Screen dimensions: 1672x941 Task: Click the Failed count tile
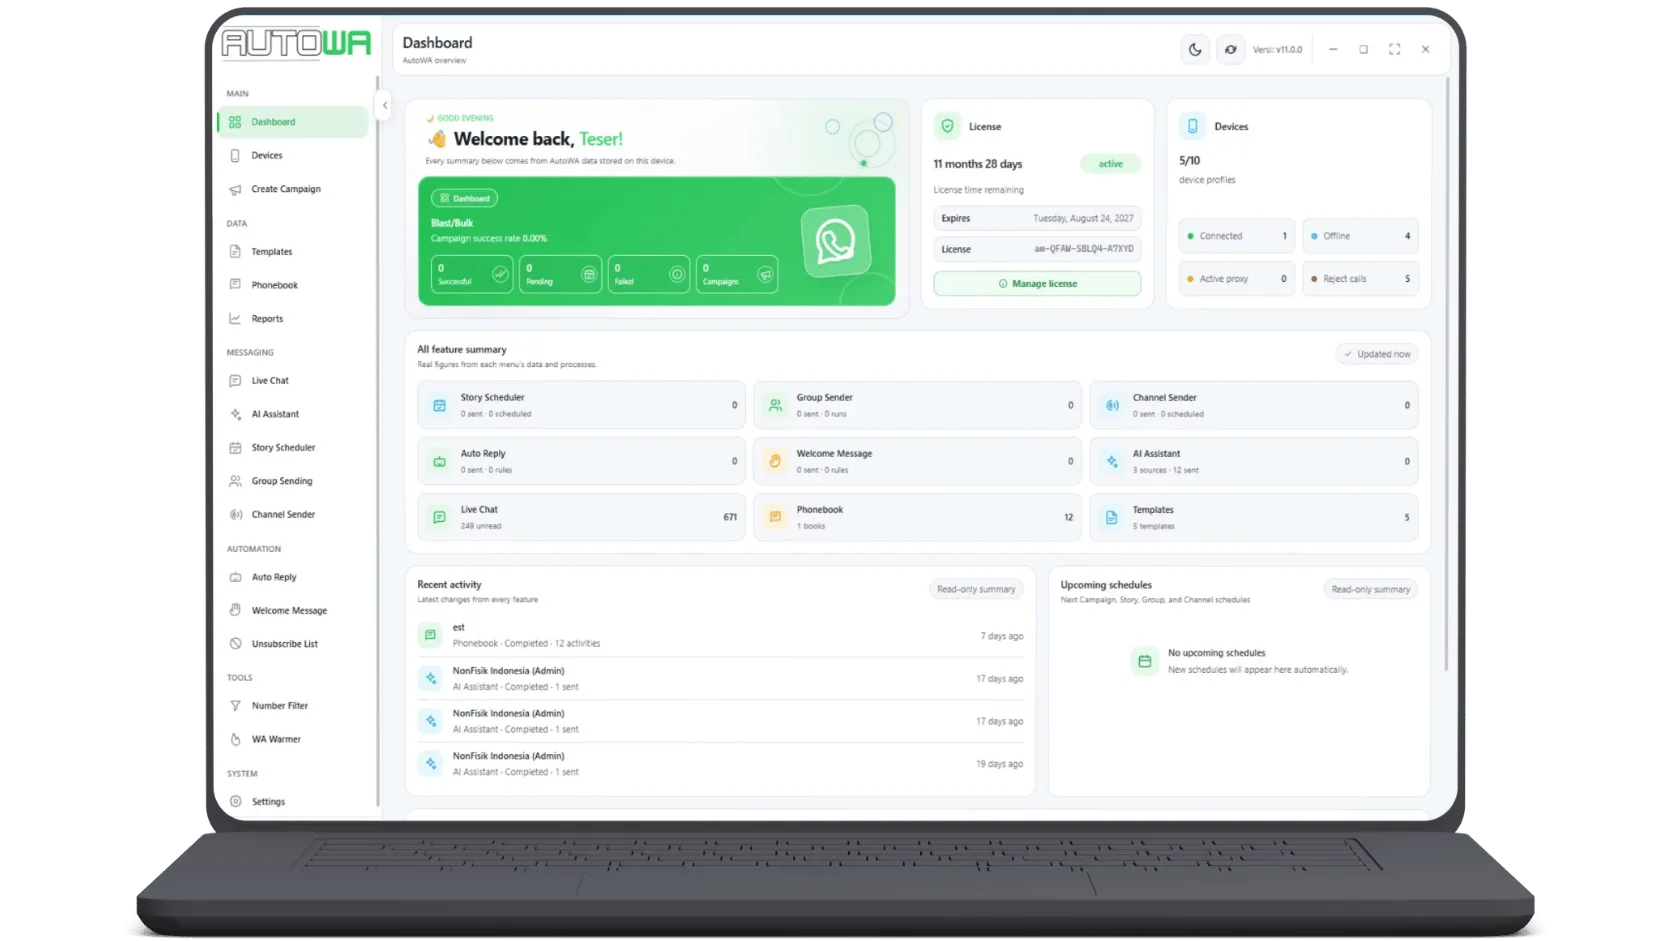[x=648, y=274]
